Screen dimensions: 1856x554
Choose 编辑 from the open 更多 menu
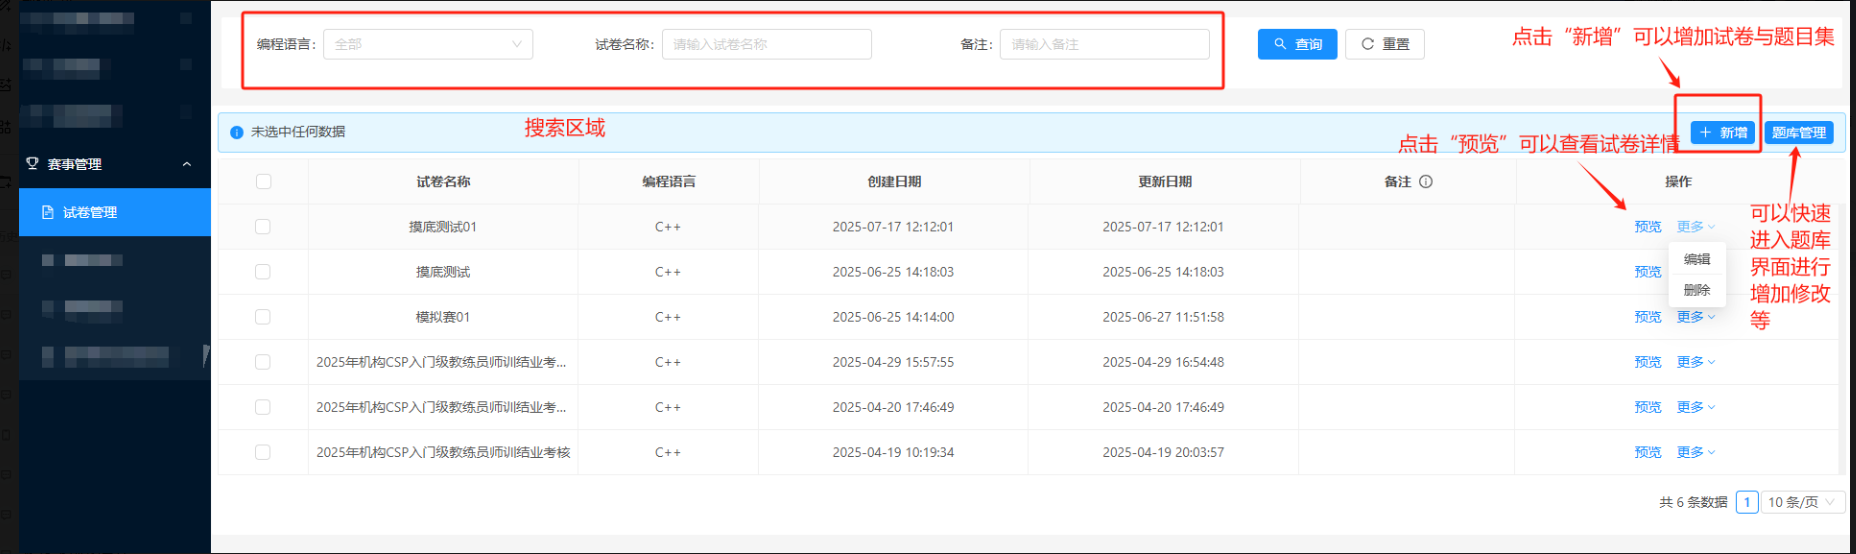pos(1696,259)
